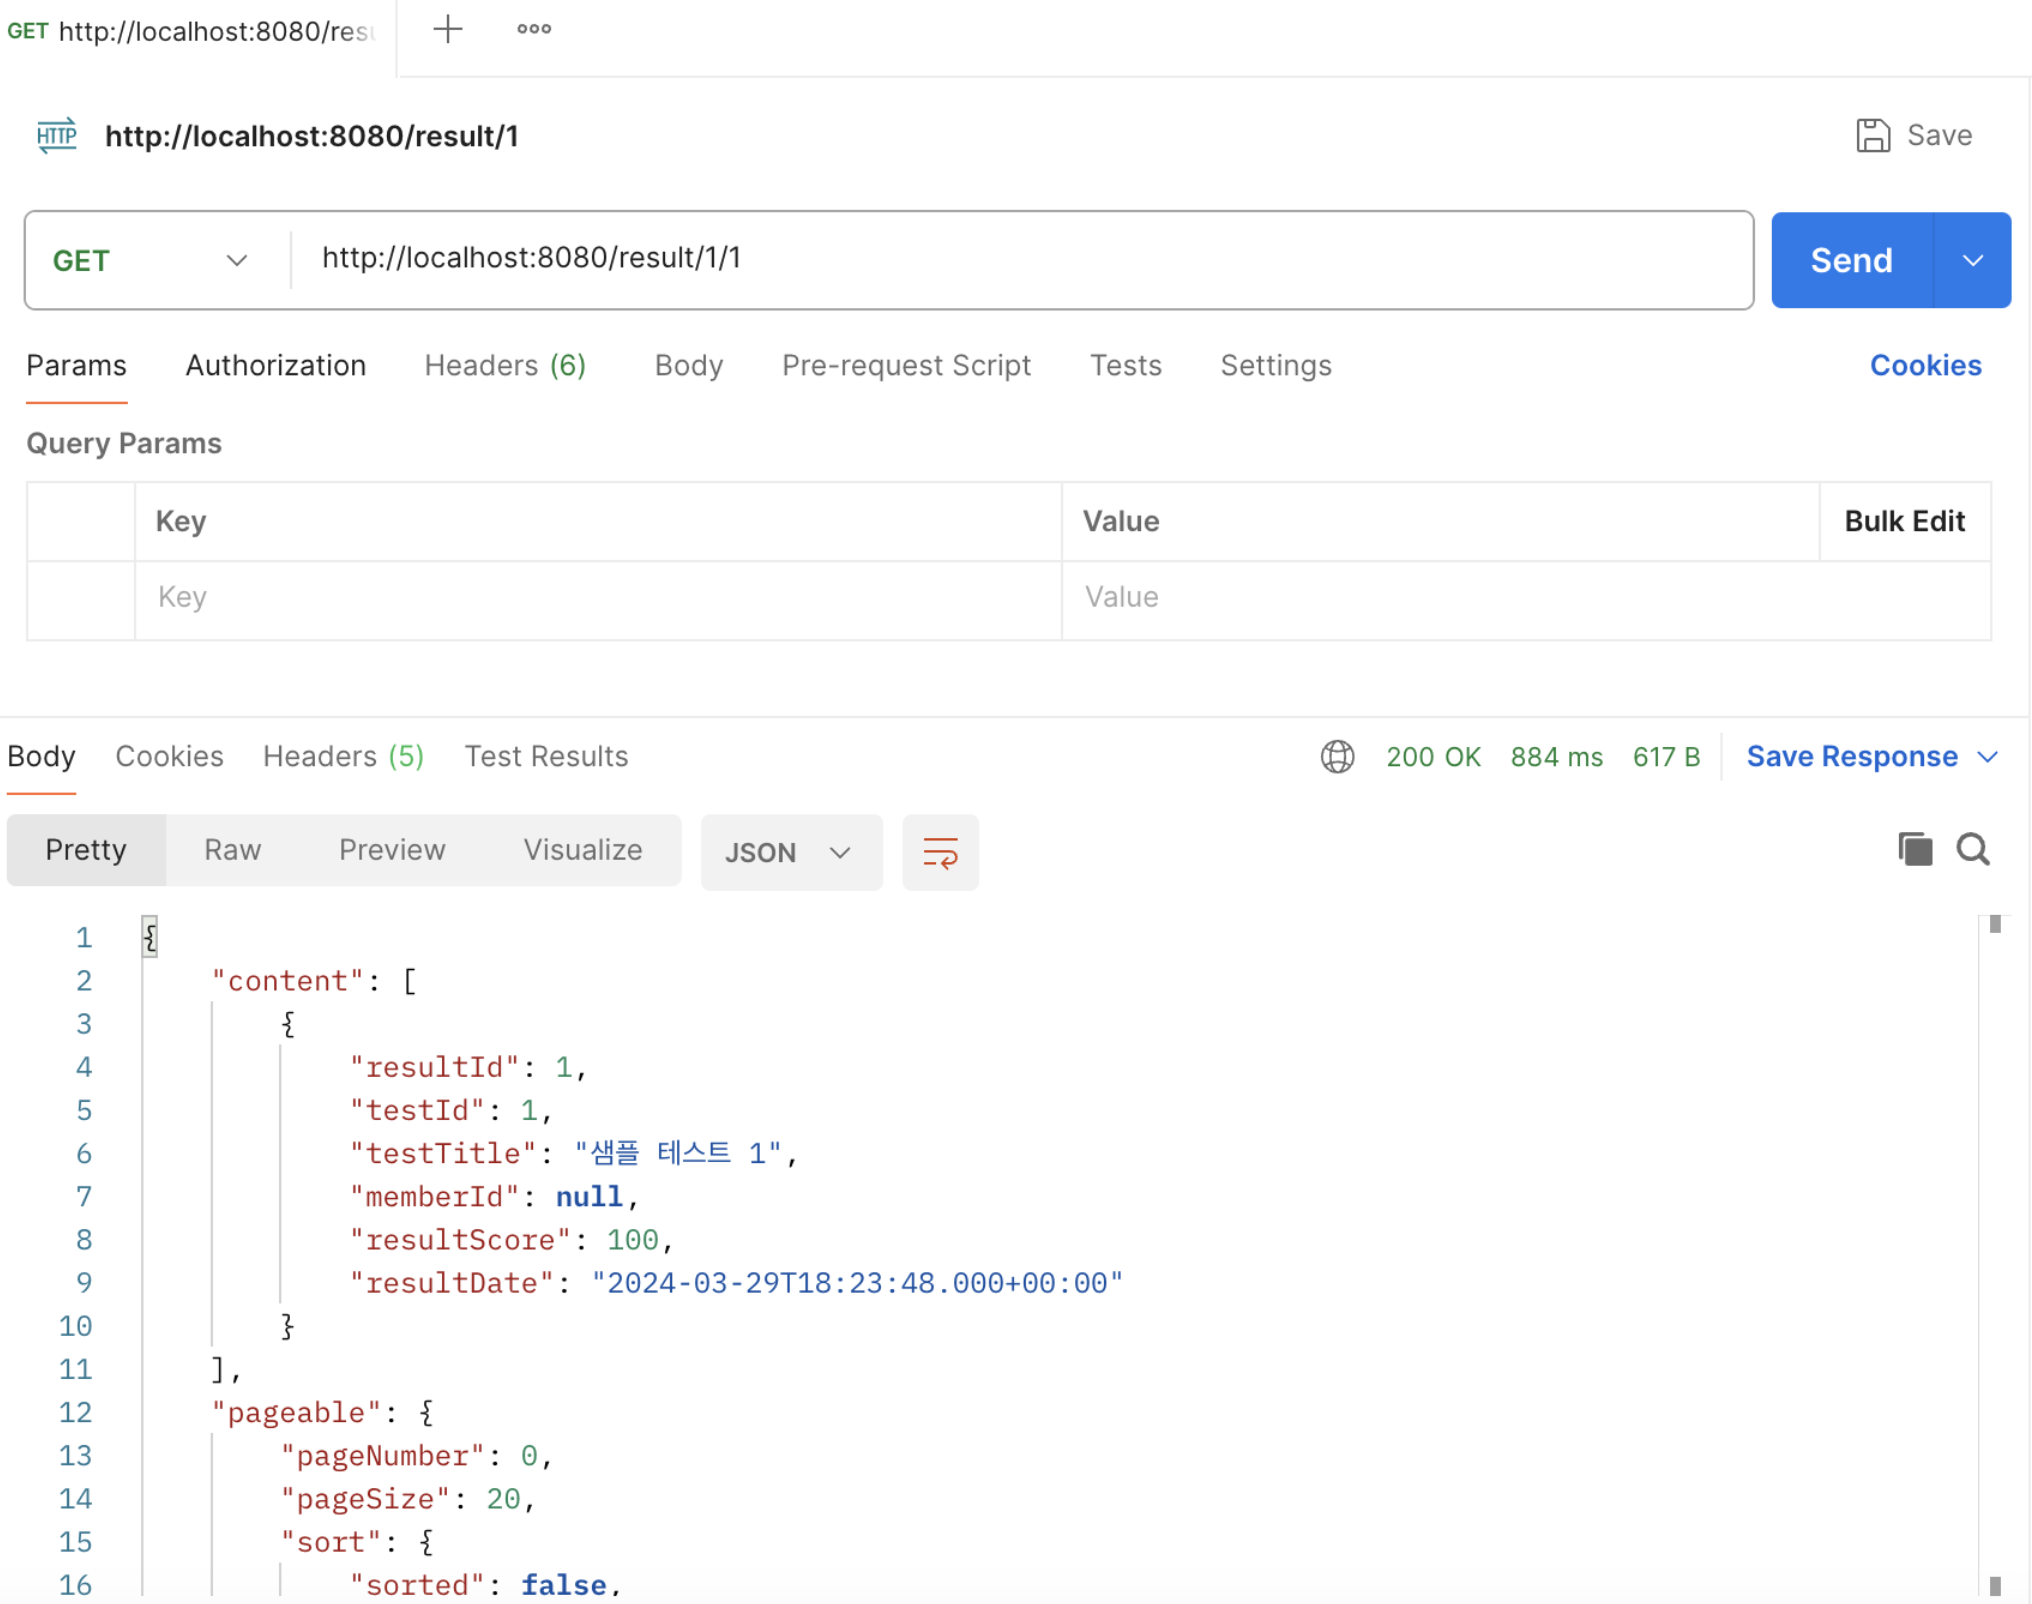Switch response view to Visualize
2032x1604 pixels.
(582, 850)
